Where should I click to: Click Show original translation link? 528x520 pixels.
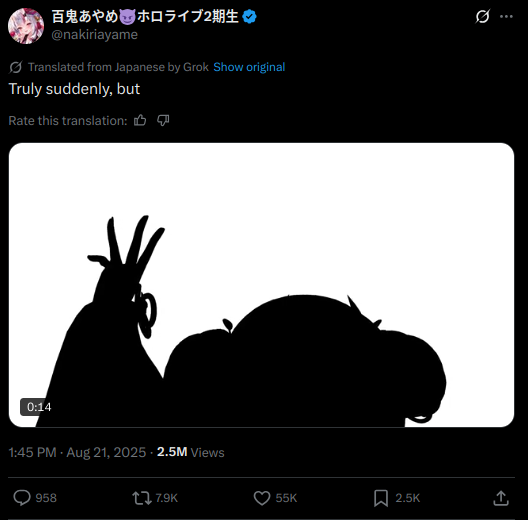(x=249, y=67)
